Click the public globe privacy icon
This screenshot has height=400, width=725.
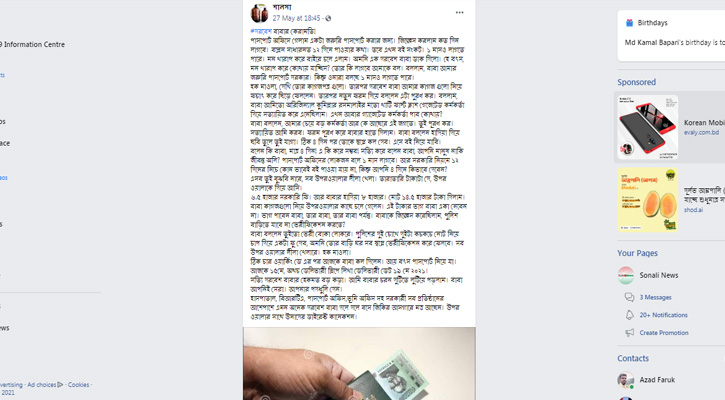click(x=328, y=18)
